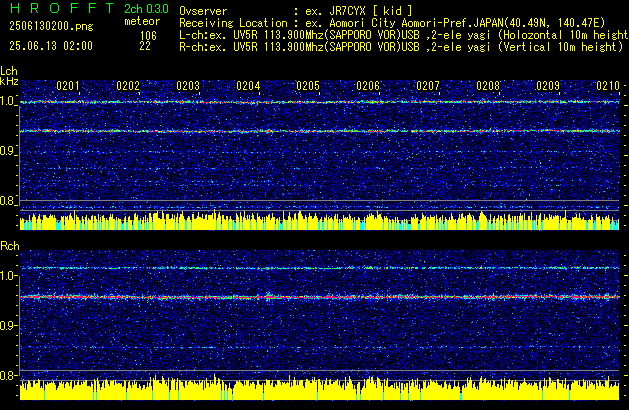
Task: Click the Lch upper signal trace at 1.0 kHz
Action: coord(319,102)
